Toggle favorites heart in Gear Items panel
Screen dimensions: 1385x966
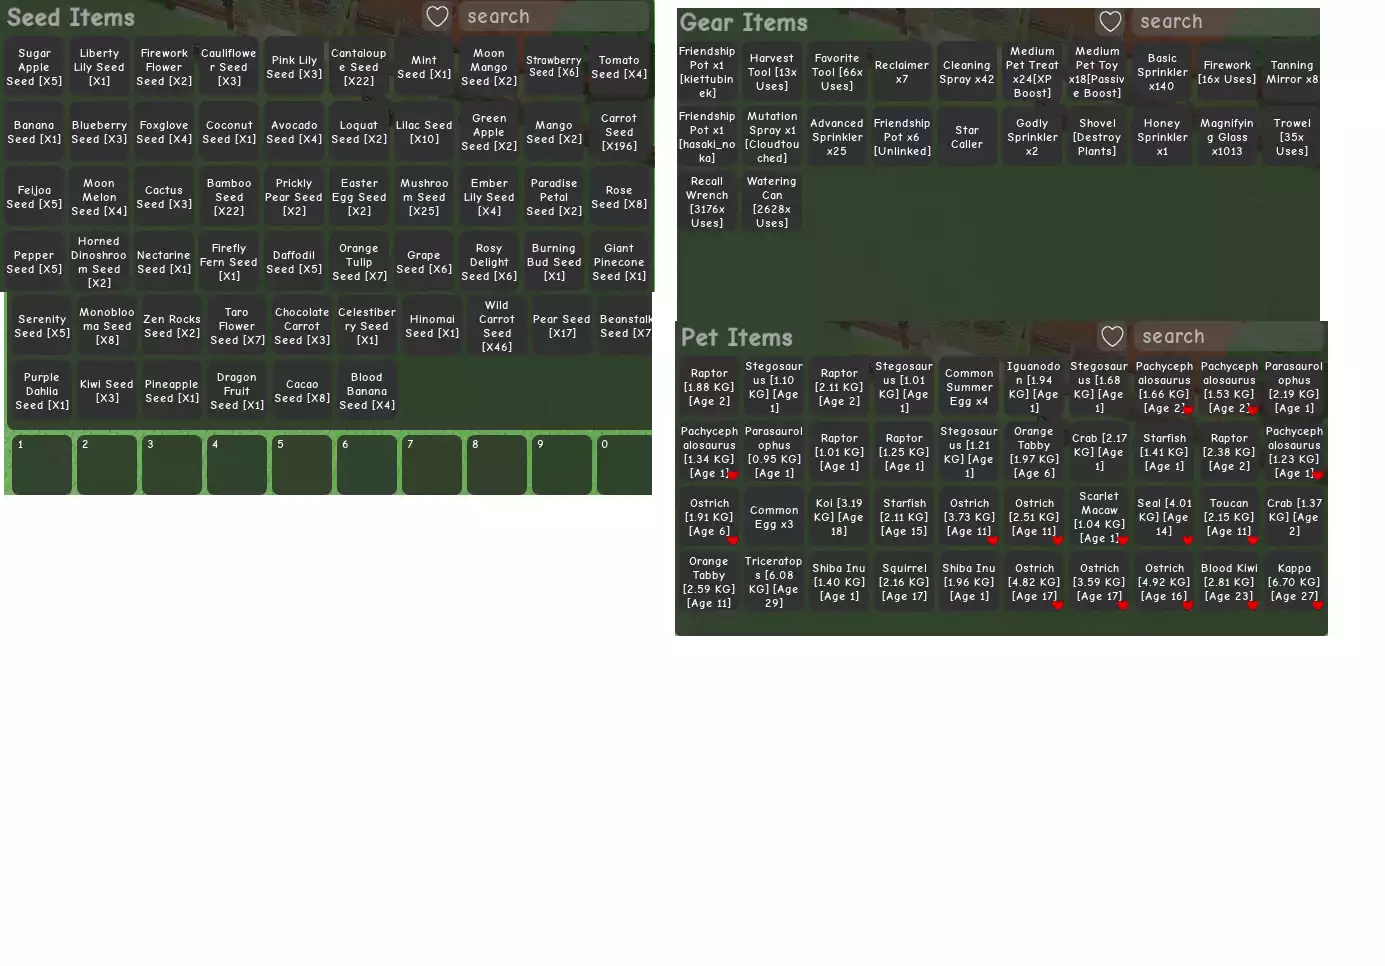1110,21
